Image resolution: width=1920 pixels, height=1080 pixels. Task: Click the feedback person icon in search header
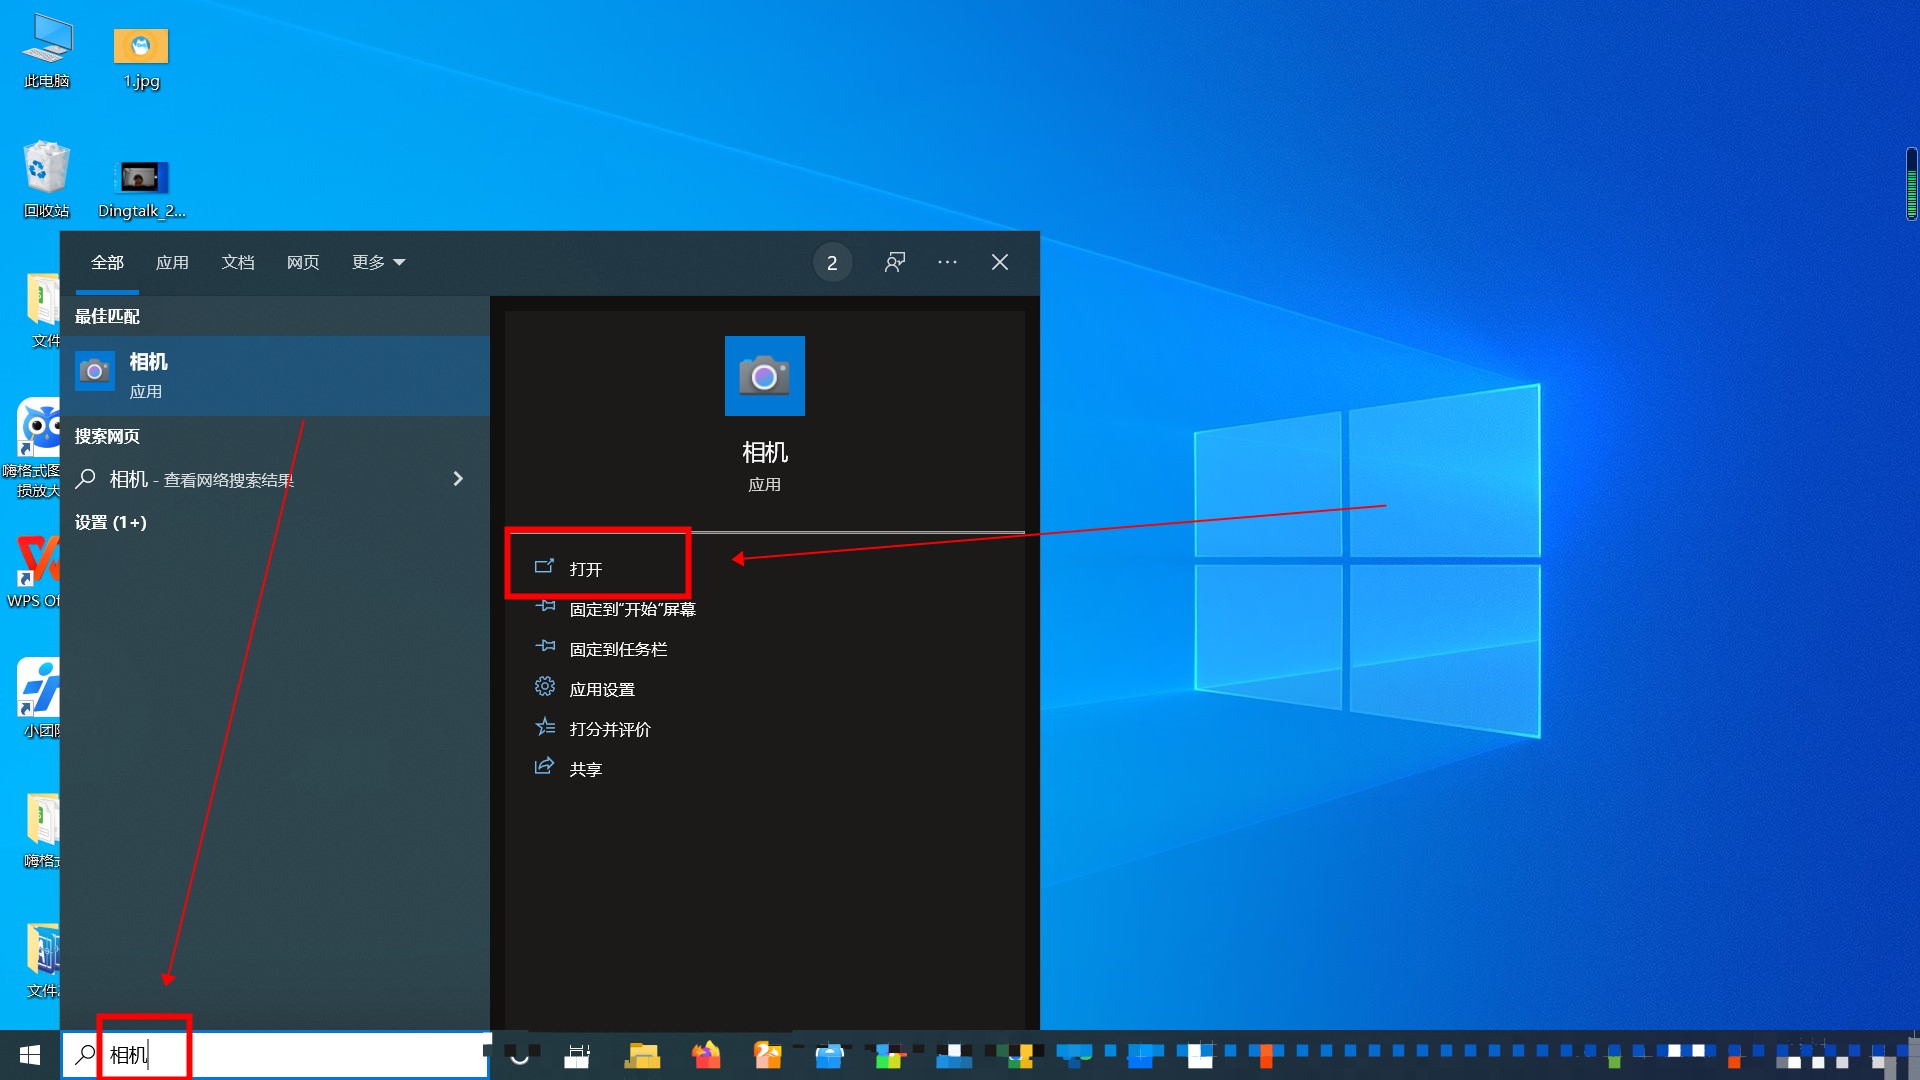(x=895, y=262)
